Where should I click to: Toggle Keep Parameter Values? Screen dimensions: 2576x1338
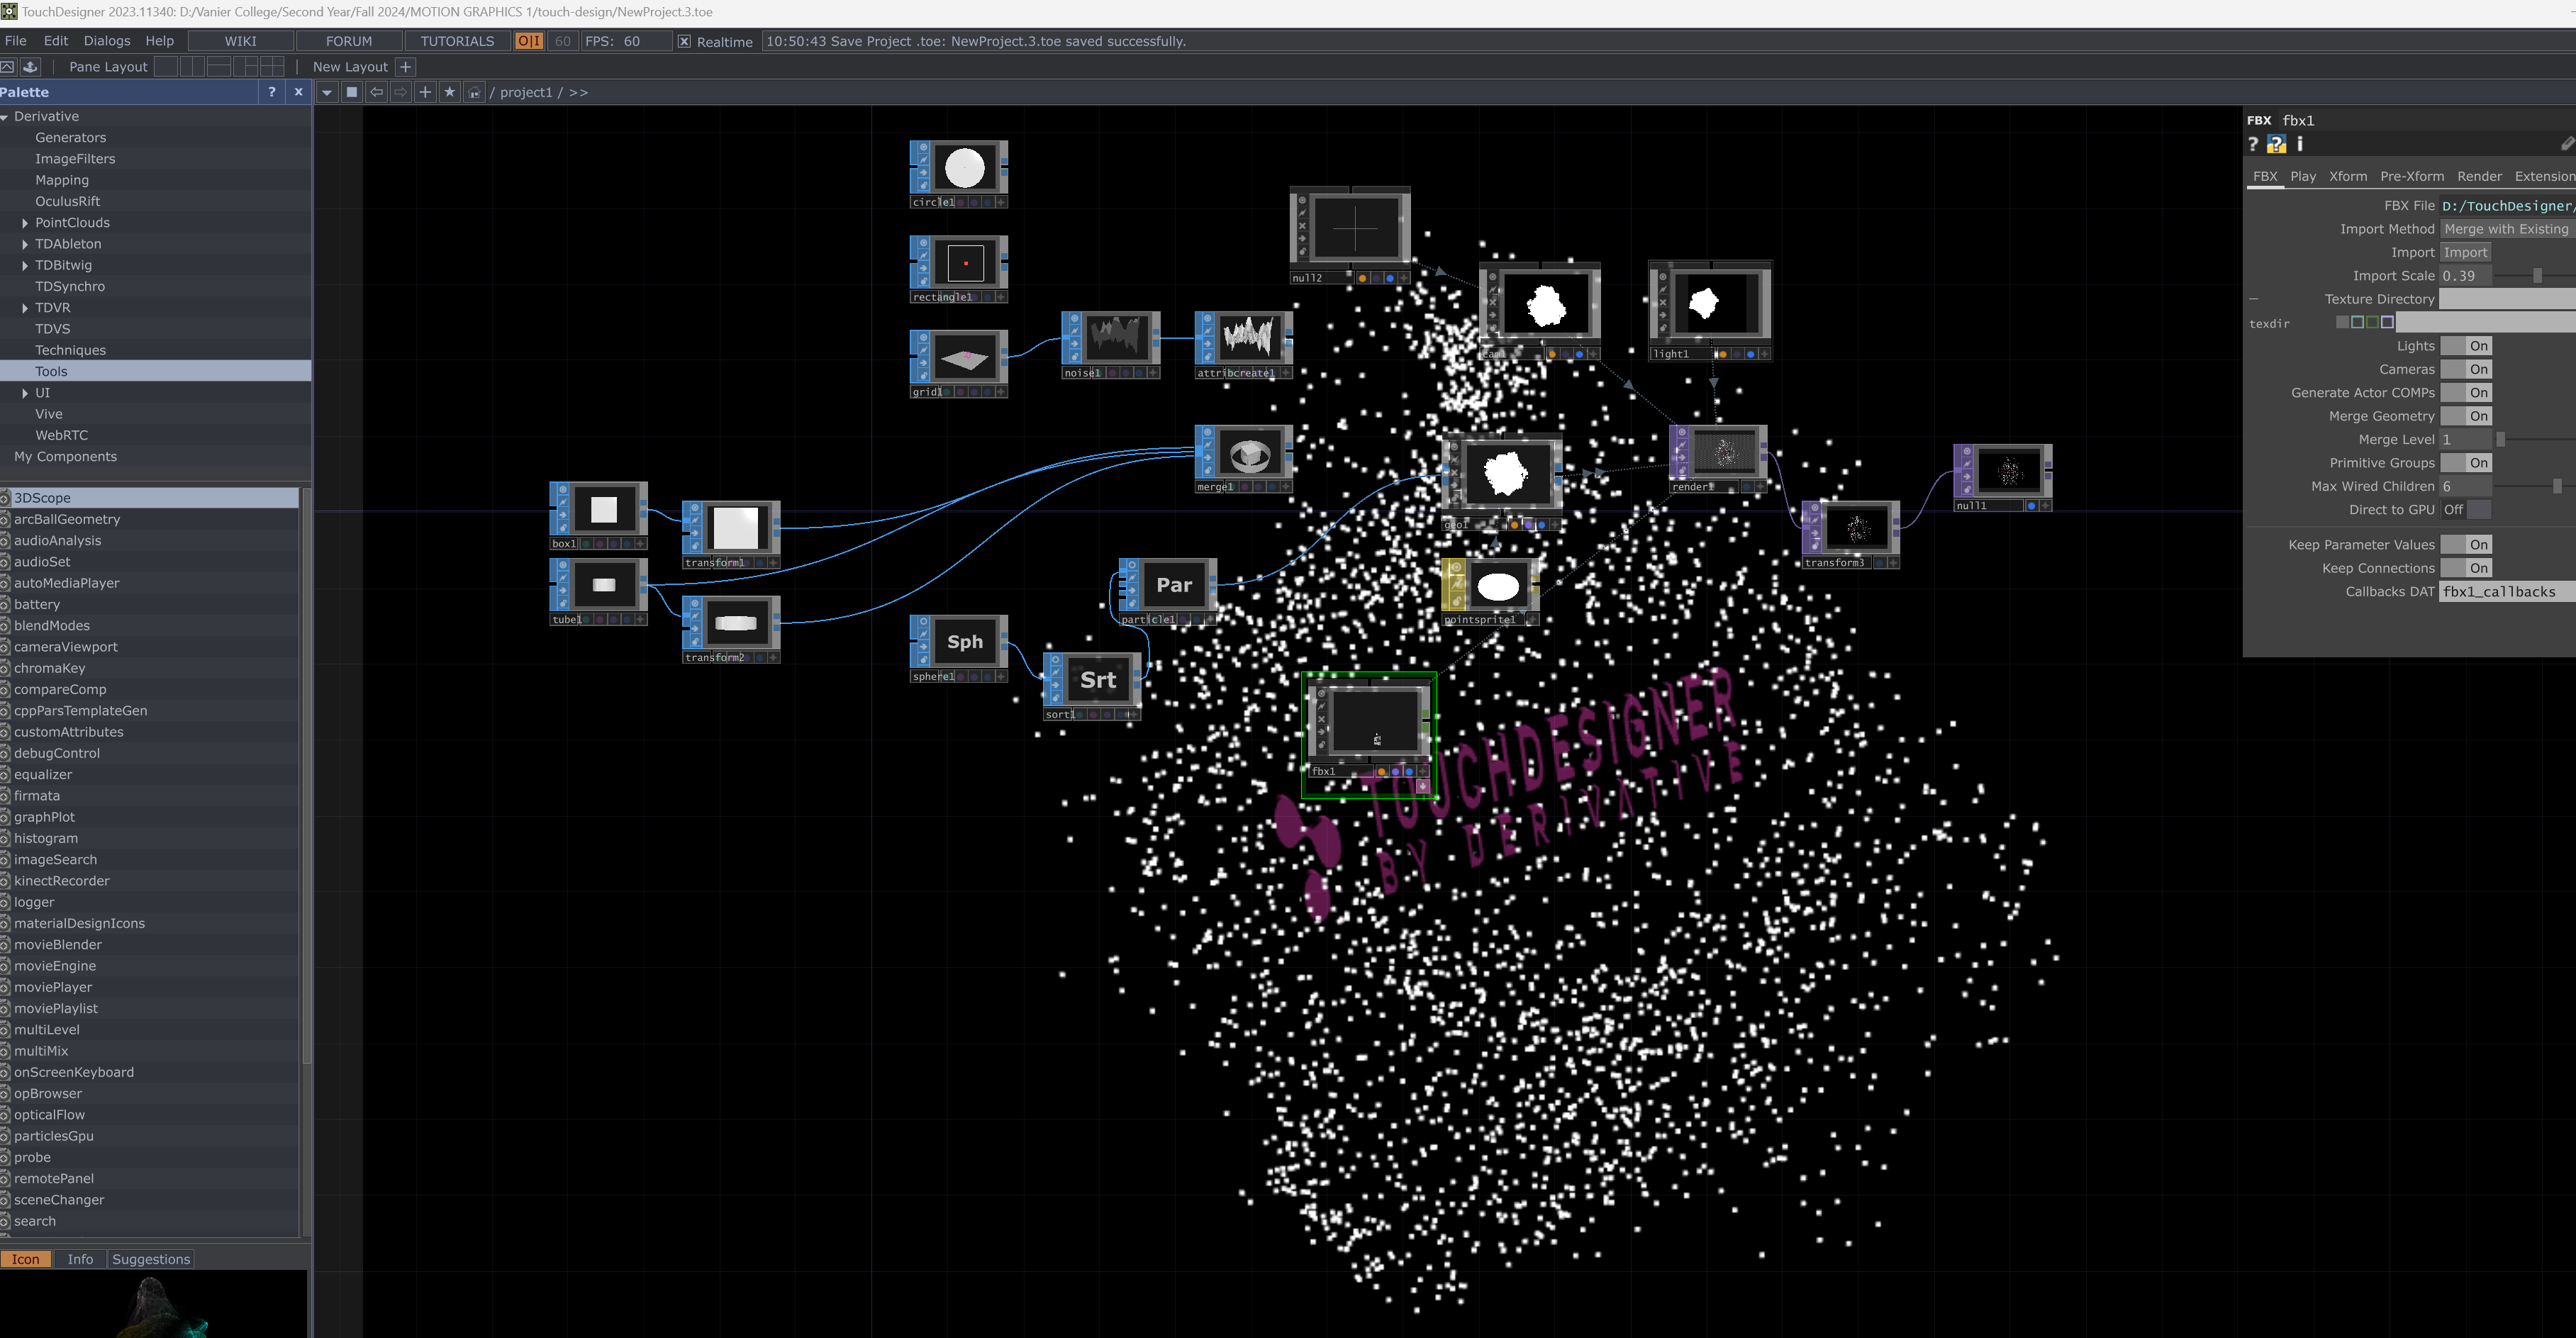pos(2466,545)
